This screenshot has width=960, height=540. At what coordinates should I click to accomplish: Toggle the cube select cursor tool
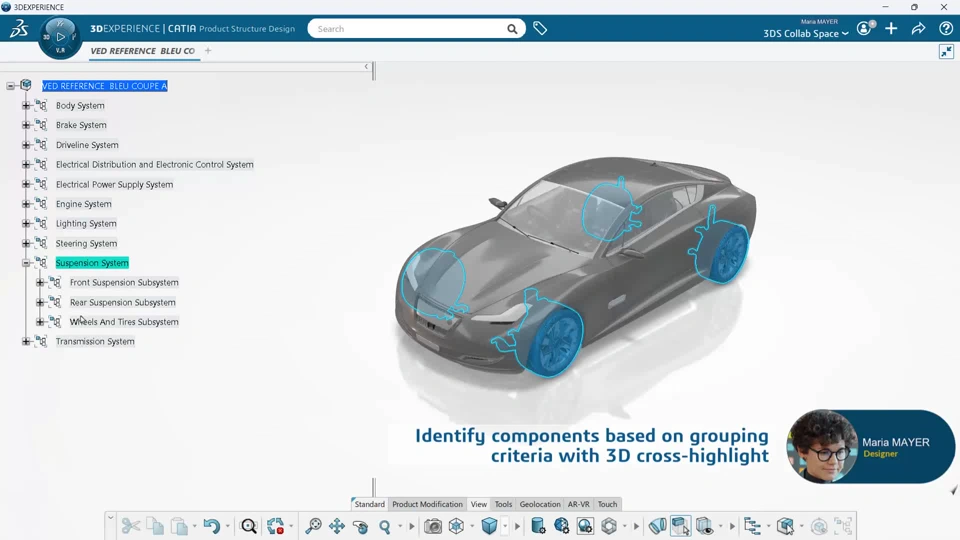[x=681, y=526]
